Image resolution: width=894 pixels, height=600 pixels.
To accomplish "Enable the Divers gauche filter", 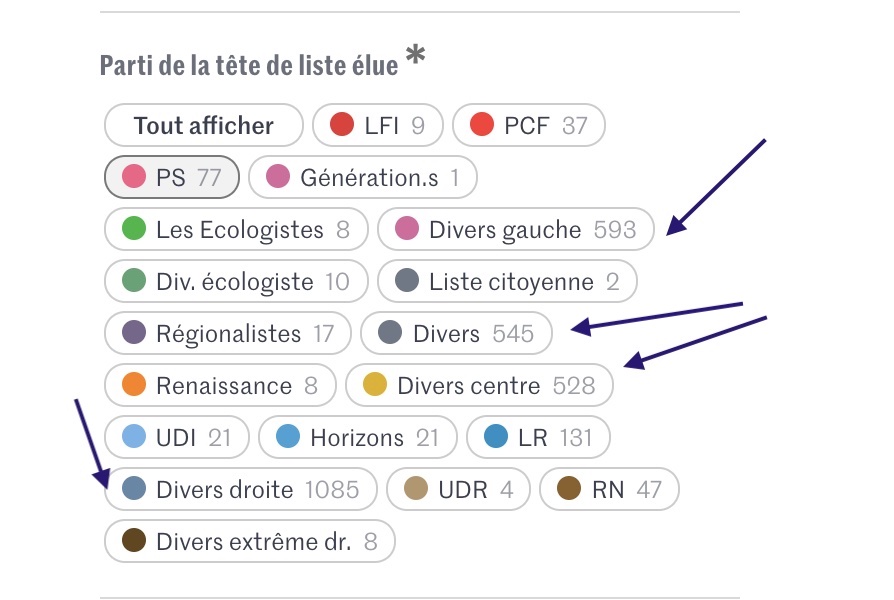I will pyautogui.click(x=516, y=229).
